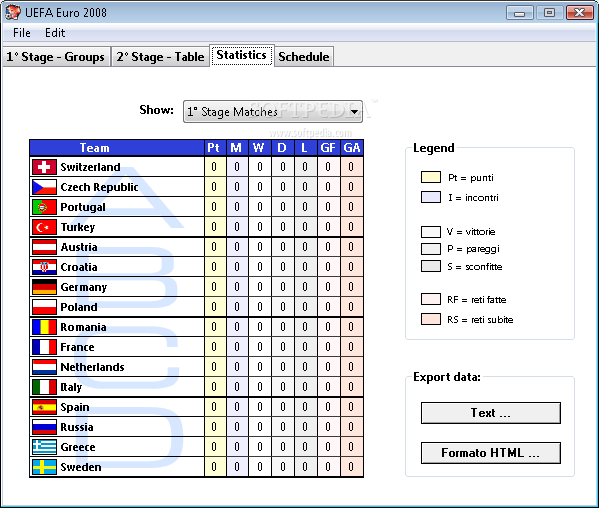Screen dimensions: 599x508
Task: Select the team name Sweden
Action: (81, 467)
